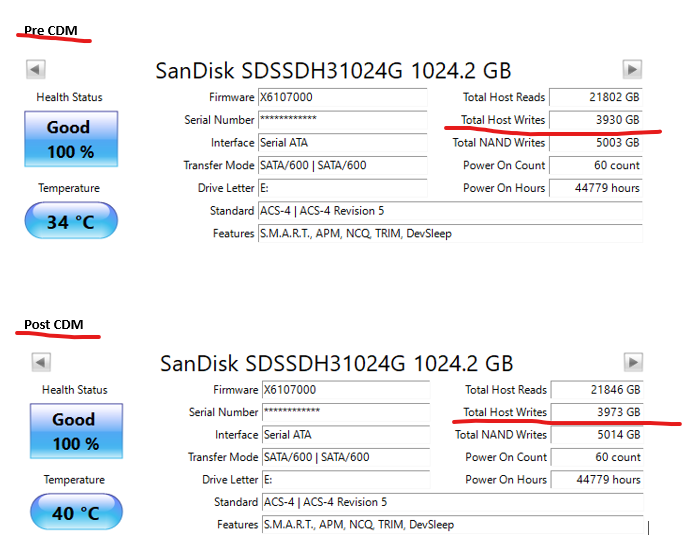Click SanDisk model title in Post CDM panel

(x=337, y=363)
